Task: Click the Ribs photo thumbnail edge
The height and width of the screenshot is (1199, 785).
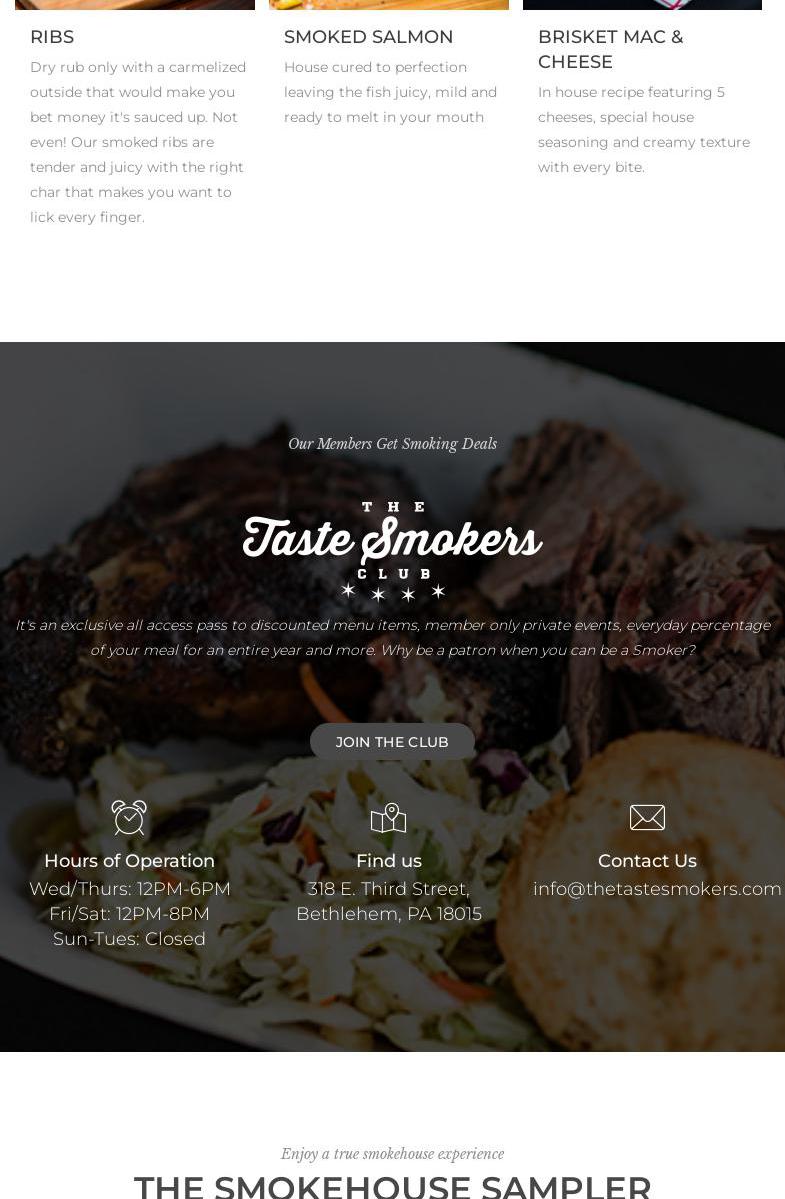Action: tap(135, 5)
